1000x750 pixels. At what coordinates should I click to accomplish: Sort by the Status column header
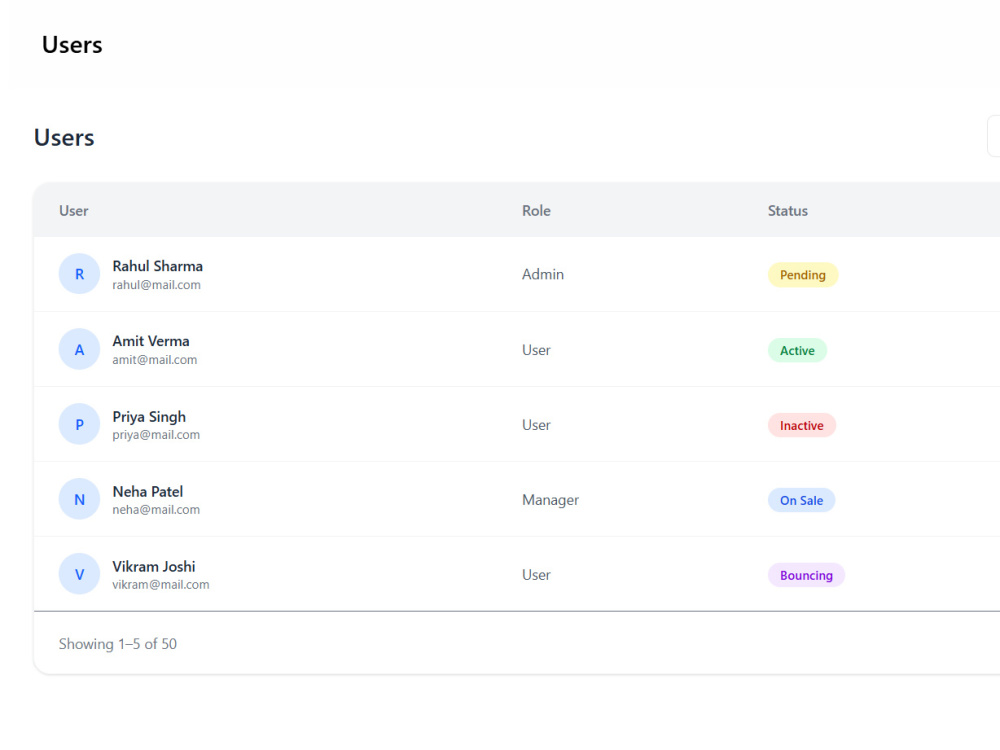[x=788, y=210]
